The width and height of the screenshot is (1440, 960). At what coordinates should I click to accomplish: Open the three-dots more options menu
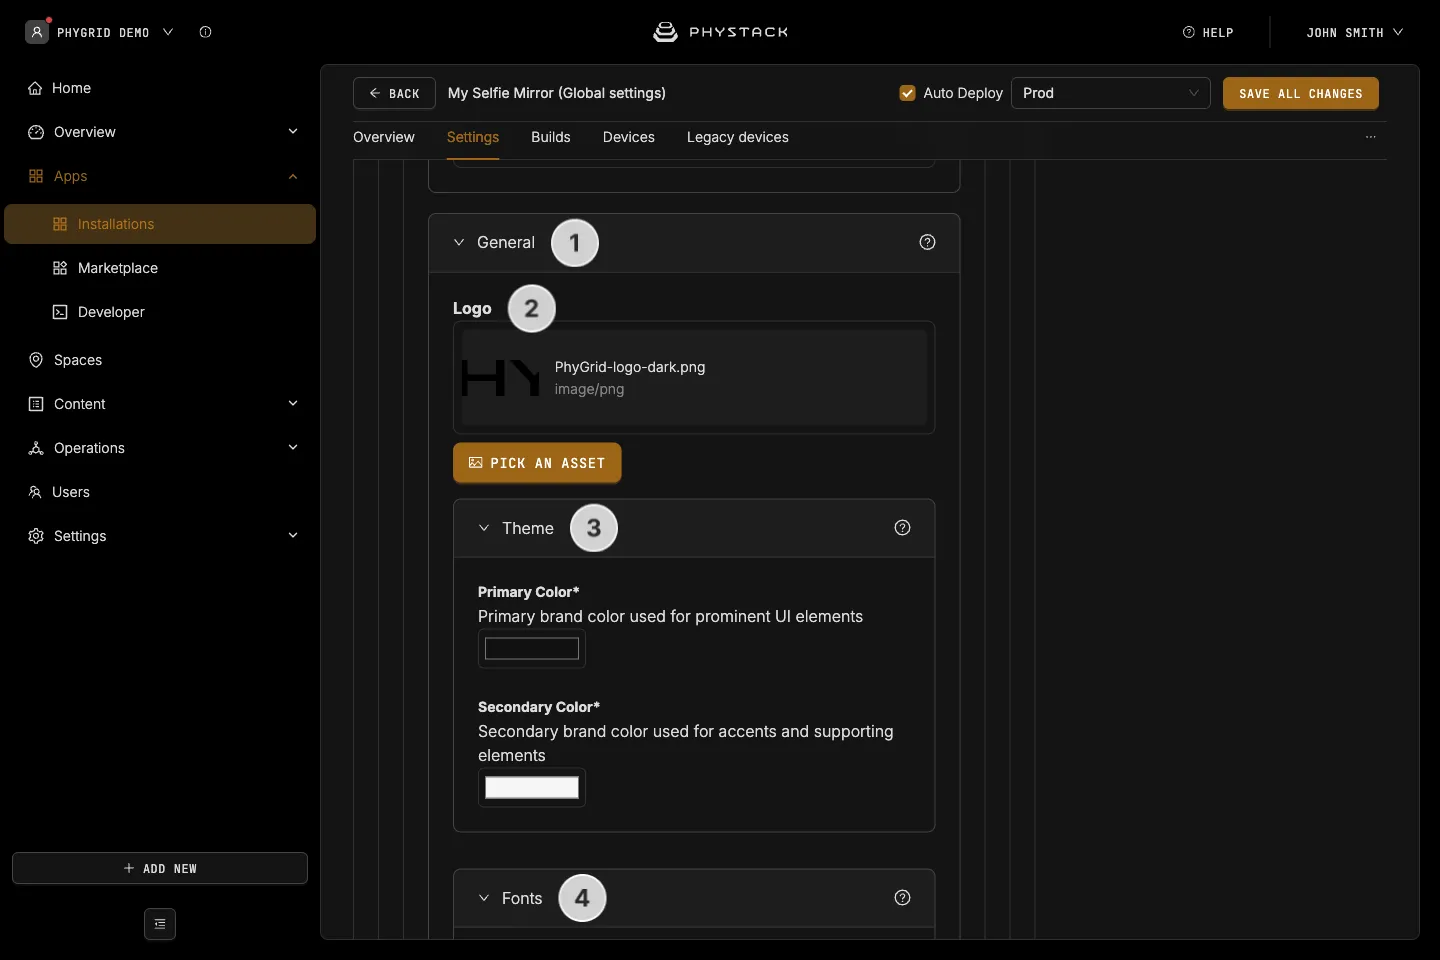[x=1371, y=137]
